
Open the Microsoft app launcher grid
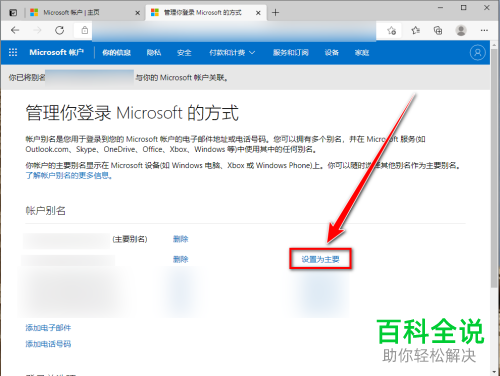click(13, 52)
